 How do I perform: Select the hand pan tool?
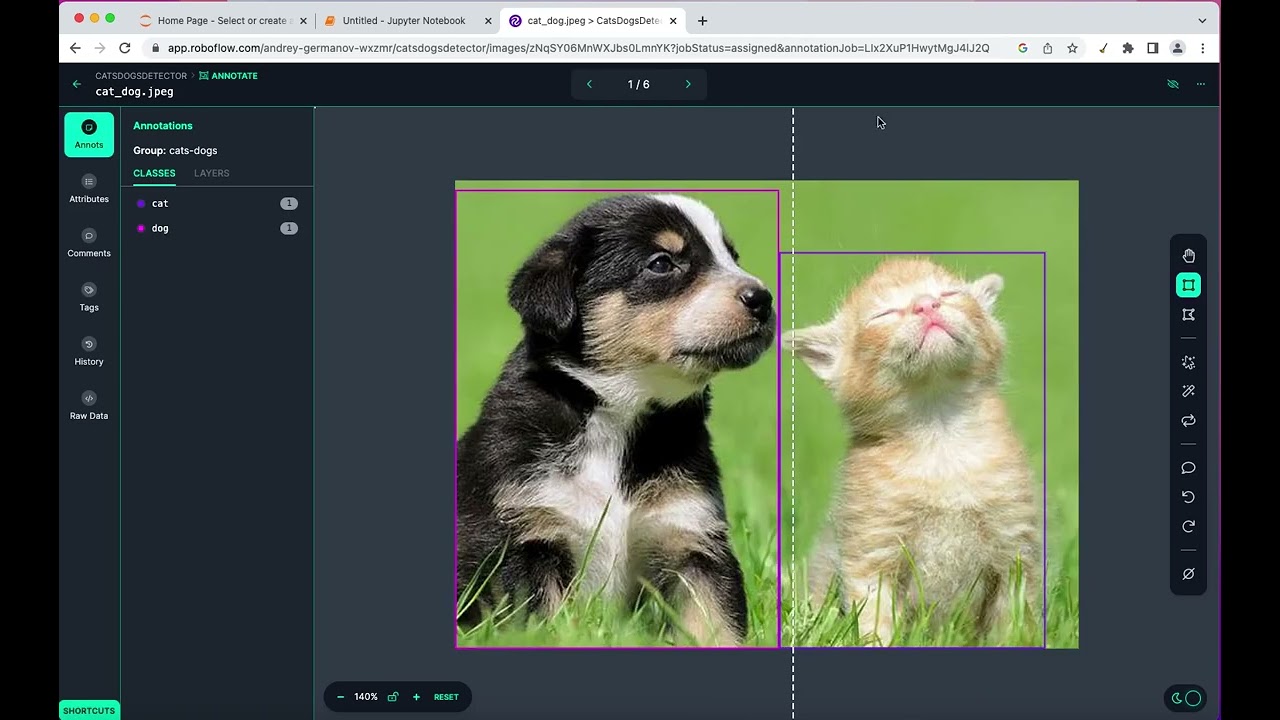1189,254
